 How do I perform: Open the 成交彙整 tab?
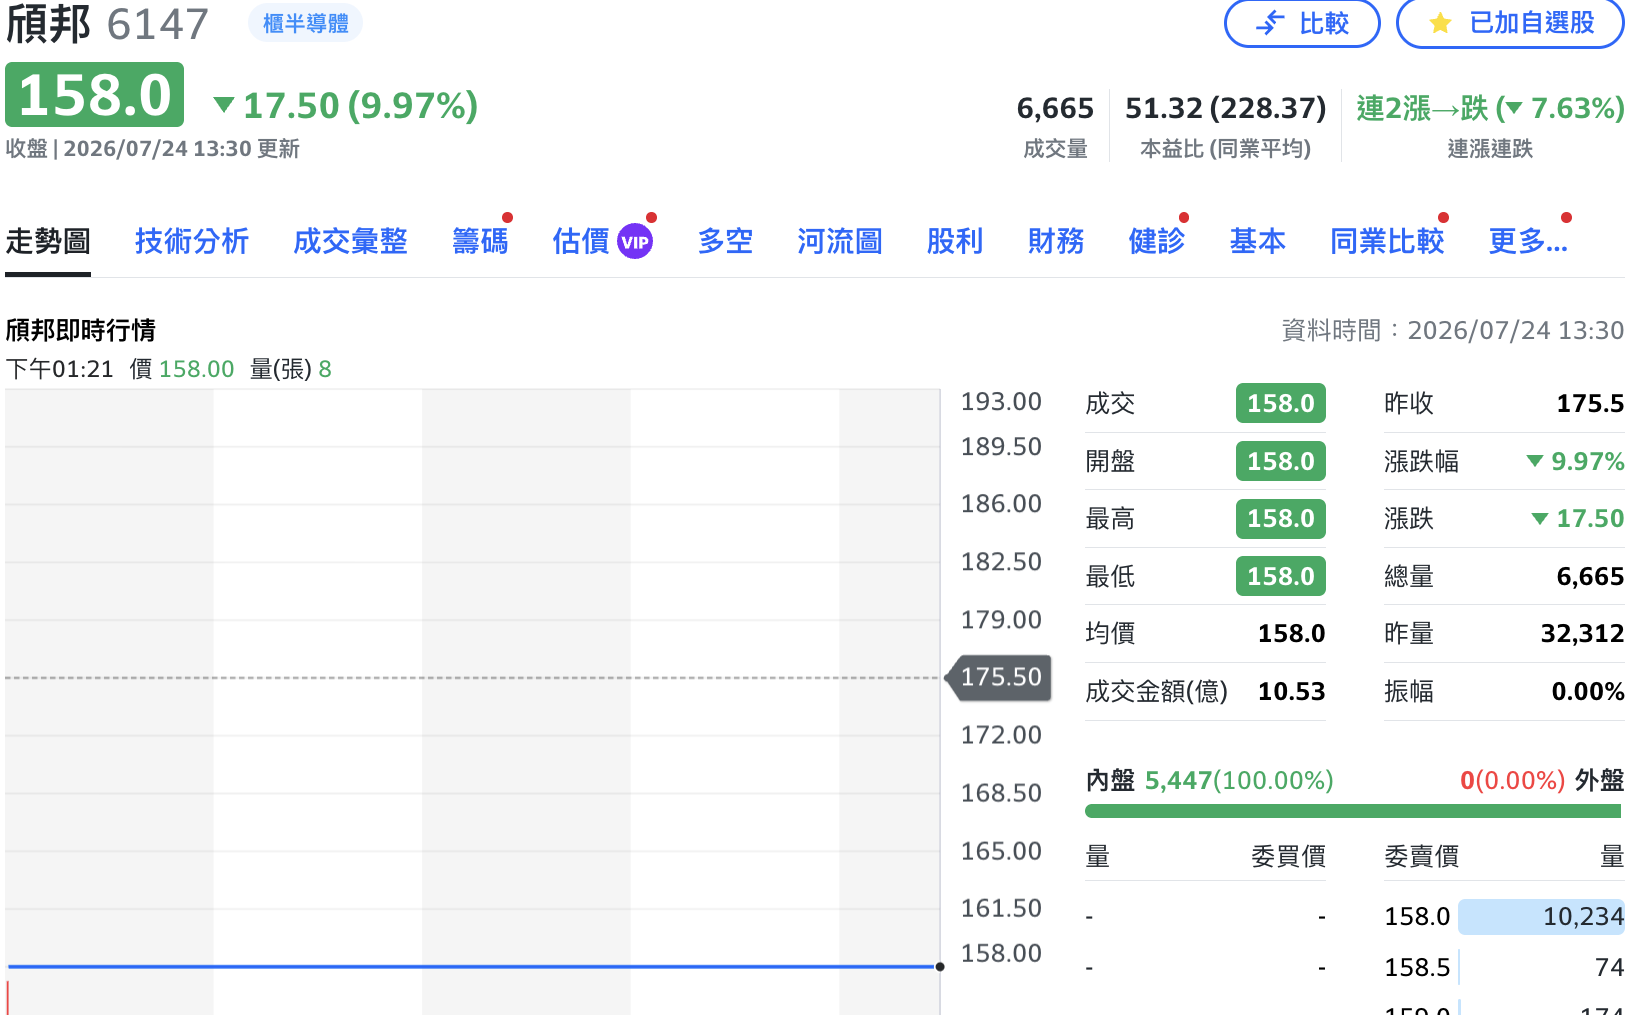(350, 241)
